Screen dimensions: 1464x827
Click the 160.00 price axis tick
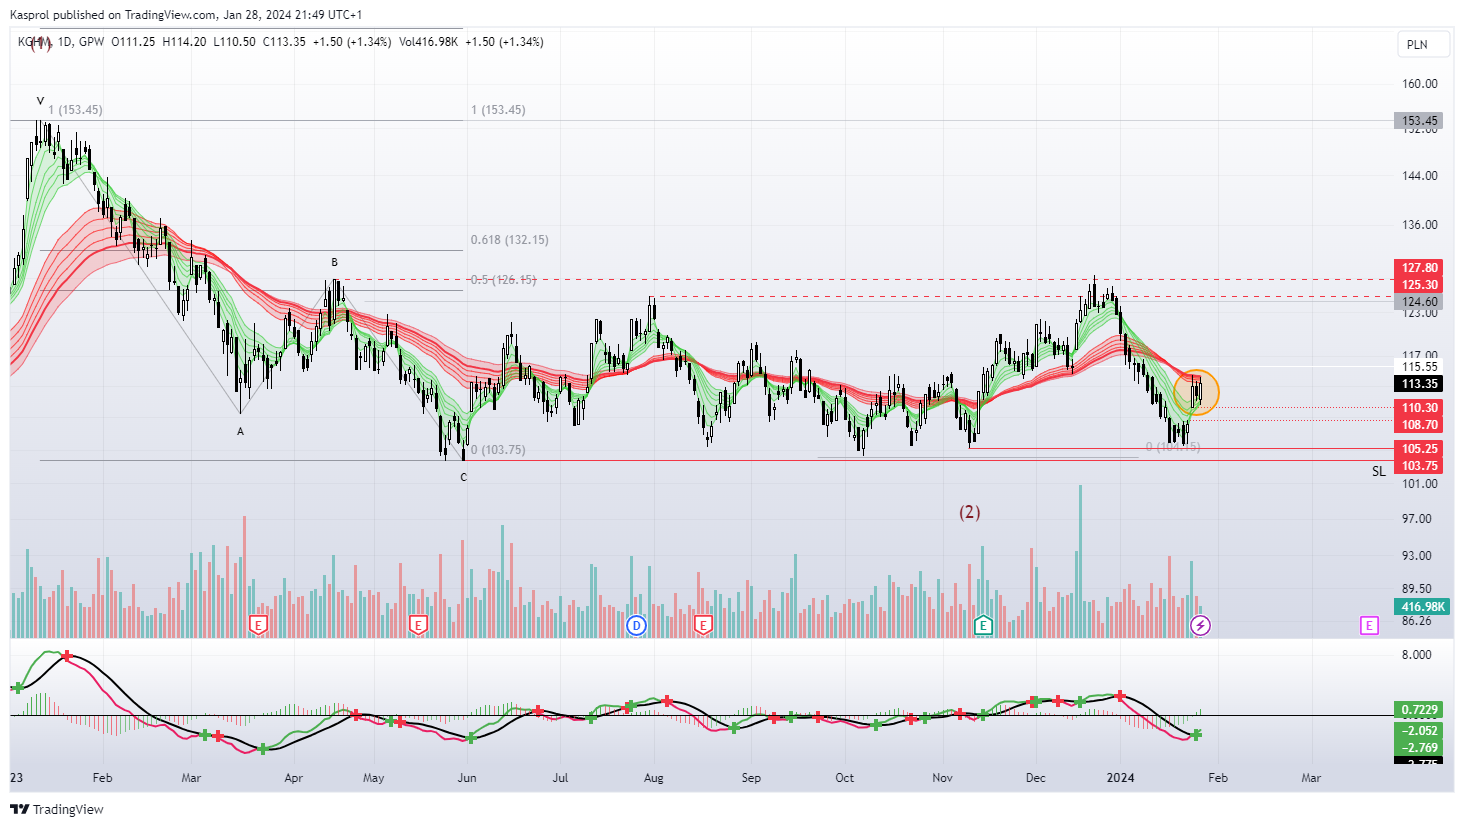pos(1420,84)
